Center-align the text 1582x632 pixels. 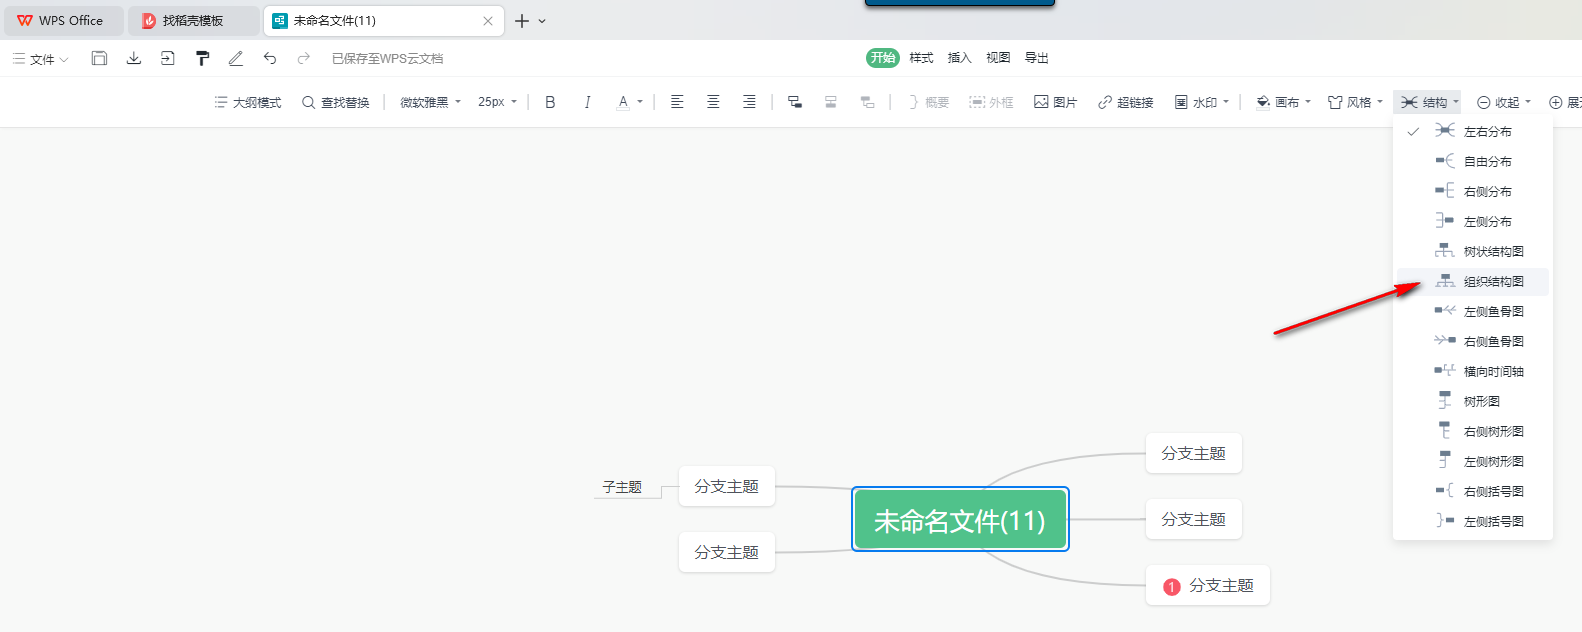click(x=713, y=102)
